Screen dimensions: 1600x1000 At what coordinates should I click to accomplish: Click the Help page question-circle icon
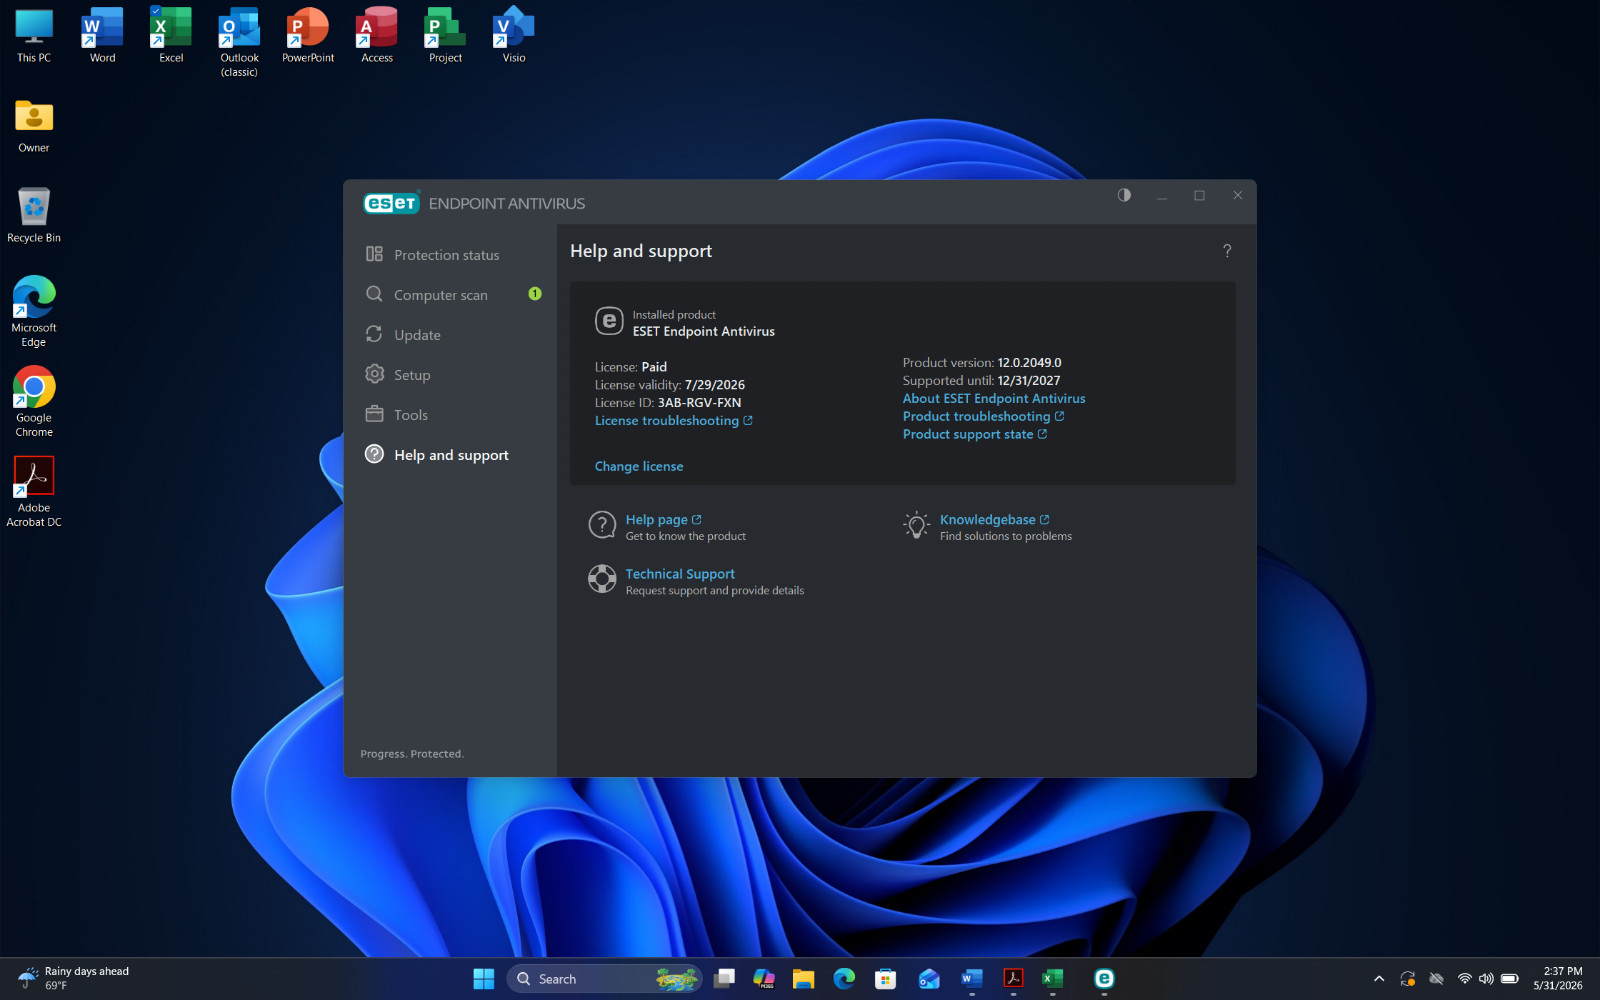pos(602,525)
